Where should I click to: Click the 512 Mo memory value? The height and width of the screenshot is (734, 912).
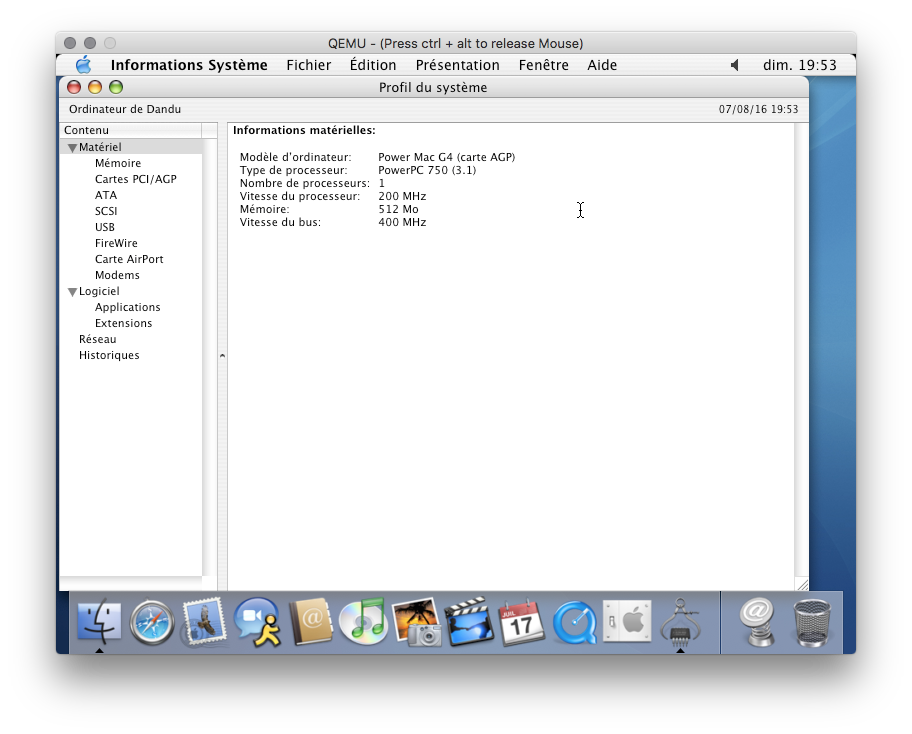point(398,209)
